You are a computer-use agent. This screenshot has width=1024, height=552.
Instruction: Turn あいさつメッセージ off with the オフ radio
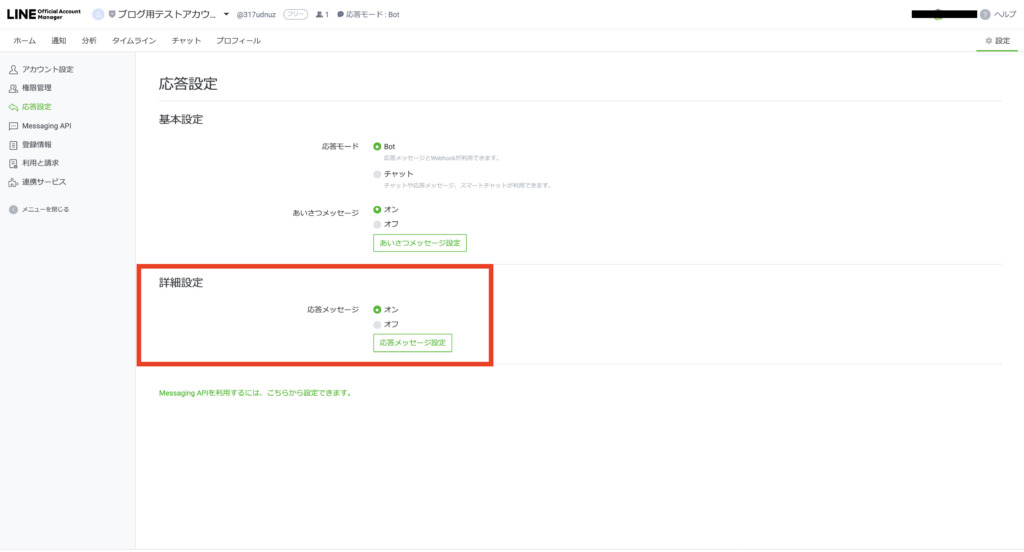coord(377,224)
